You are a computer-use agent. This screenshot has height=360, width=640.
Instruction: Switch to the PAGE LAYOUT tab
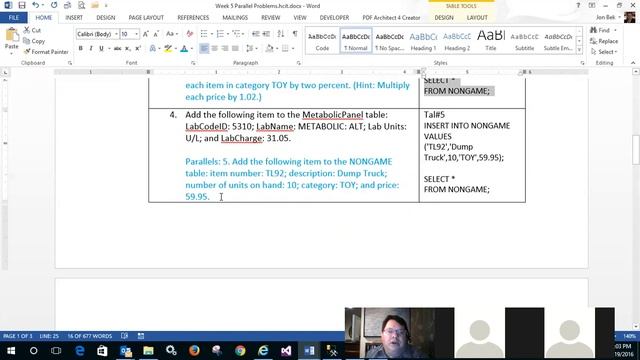click(x=146, y=18)
